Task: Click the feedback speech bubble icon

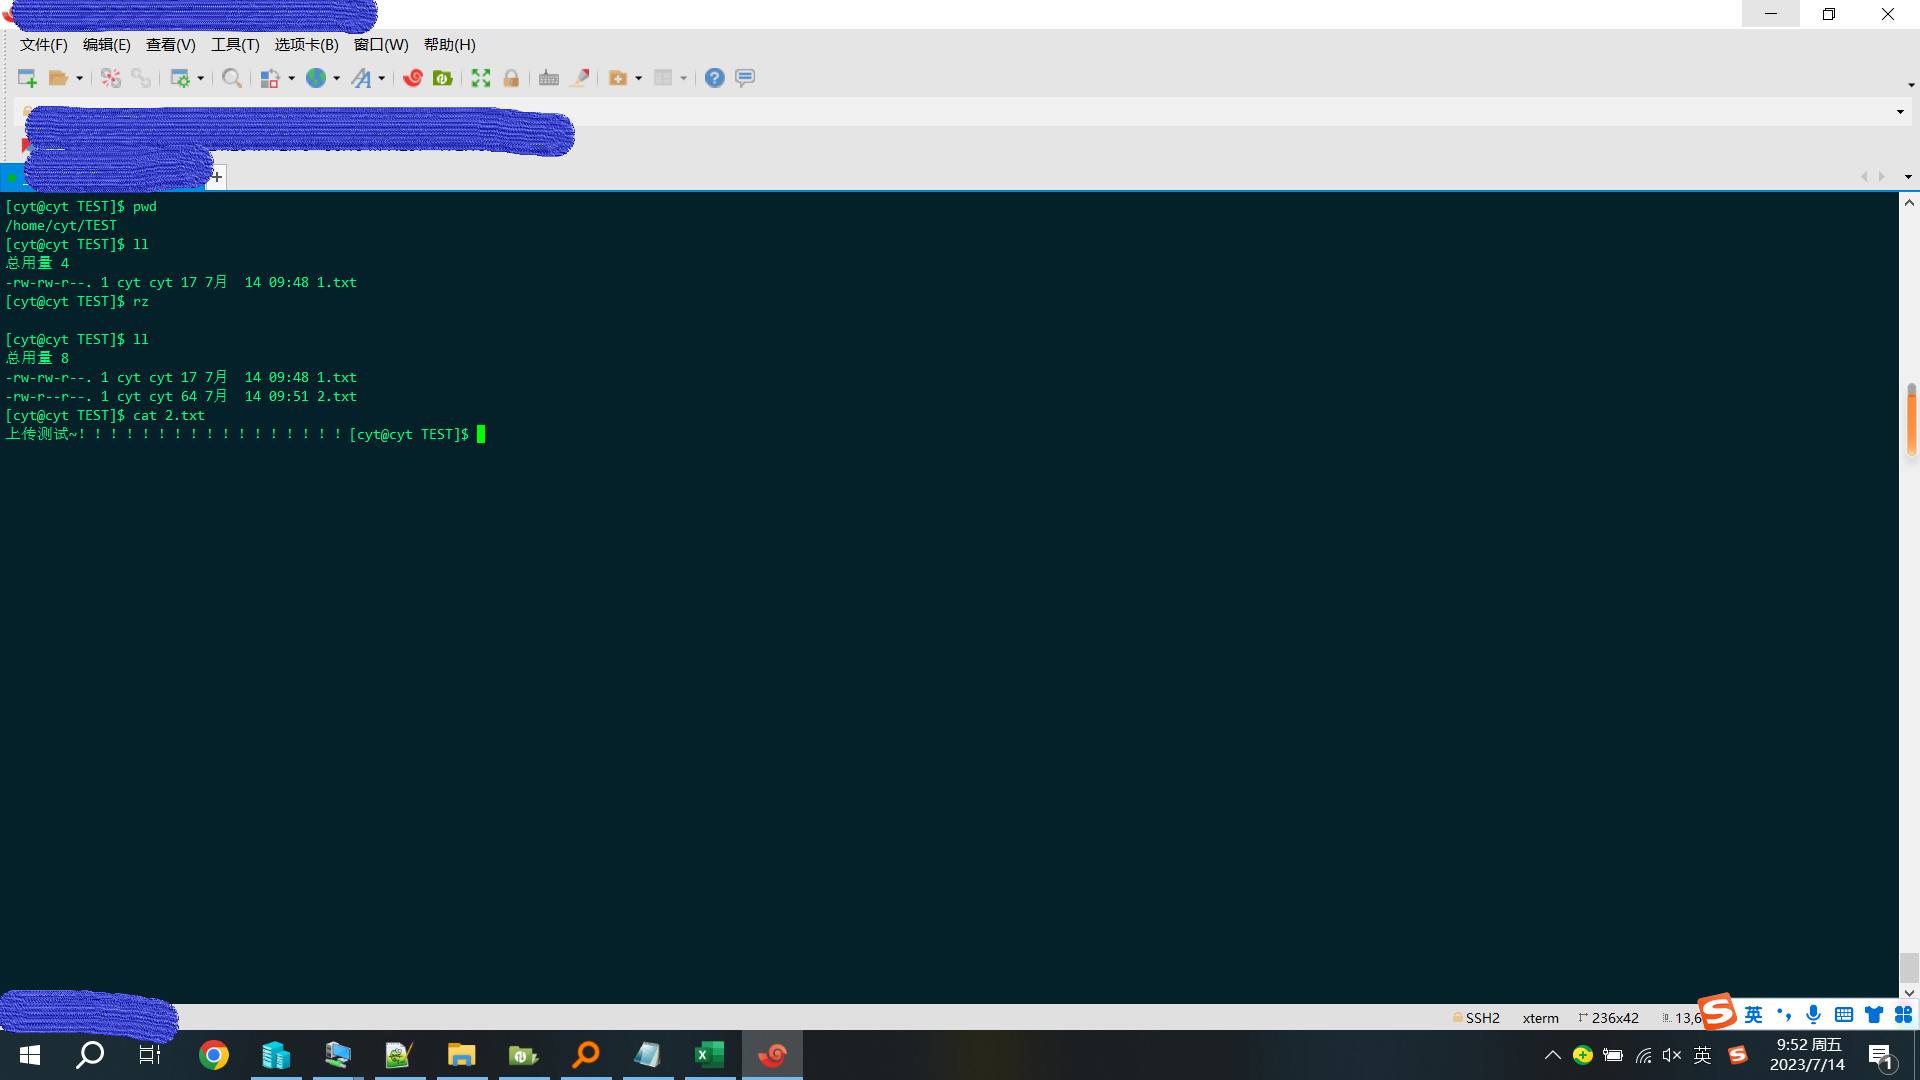Action: click(x=745, y=78)
